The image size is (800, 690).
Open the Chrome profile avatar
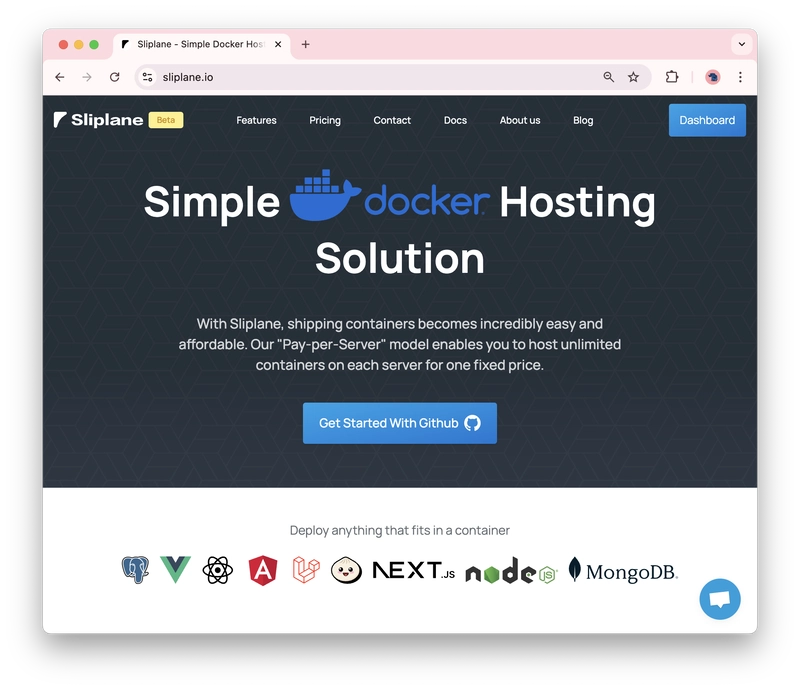pos(713,77)
